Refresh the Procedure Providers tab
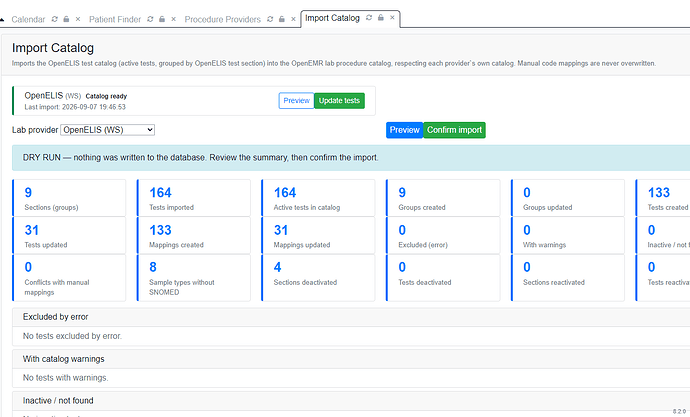 coord(270,19)
